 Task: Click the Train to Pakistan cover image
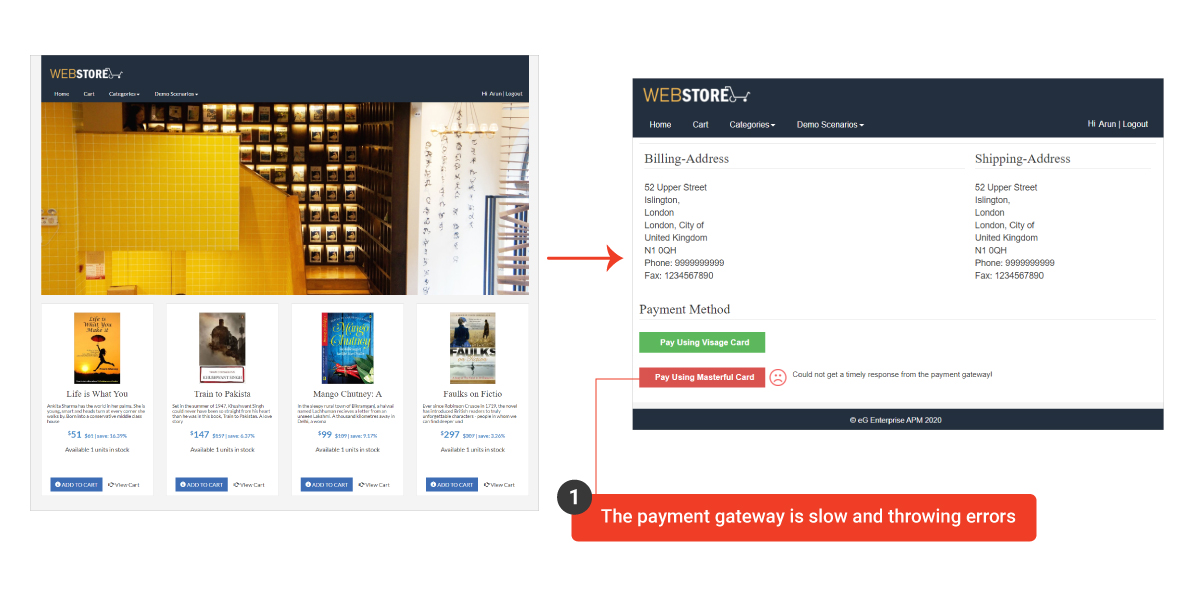(x=222, y=348)
